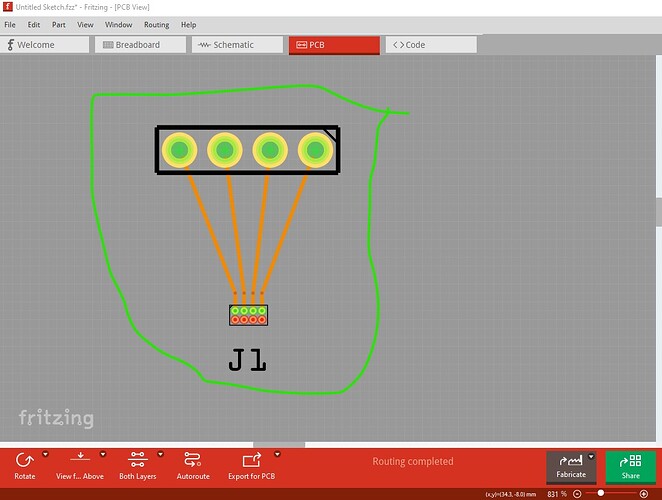
Task: Click the zoom in plus icon
Action: pos(643,494)
